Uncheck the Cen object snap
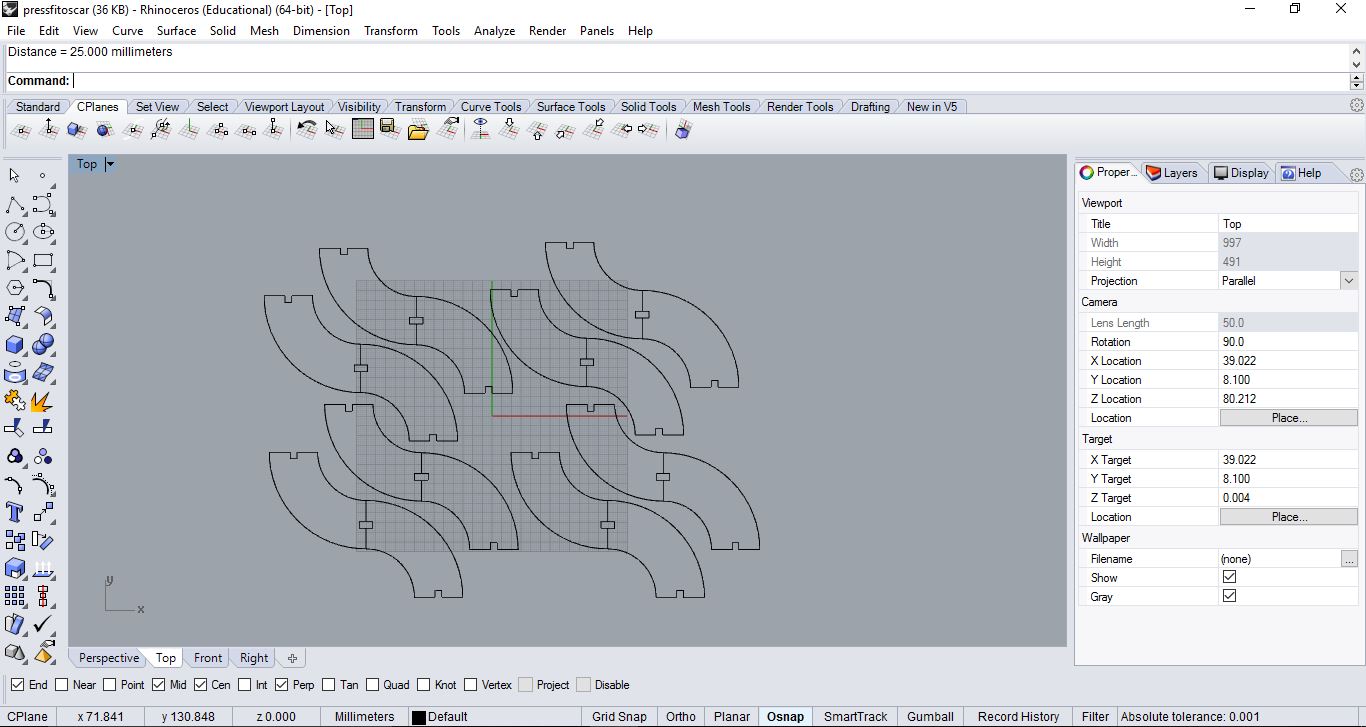The image size is (1366, 727). click(x=200, y=685)
